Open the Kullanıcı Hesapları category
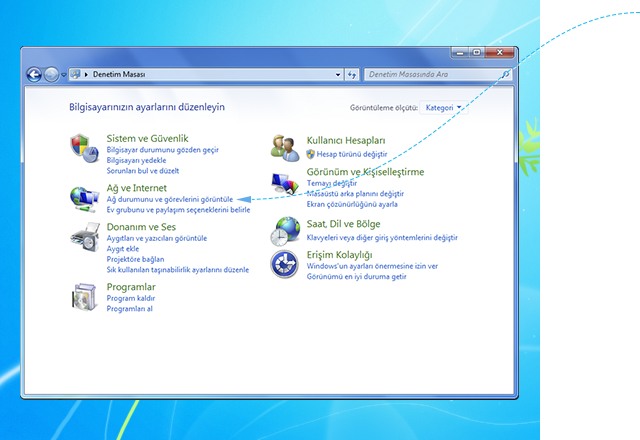 pyautogui.click(x=346, y=140)
